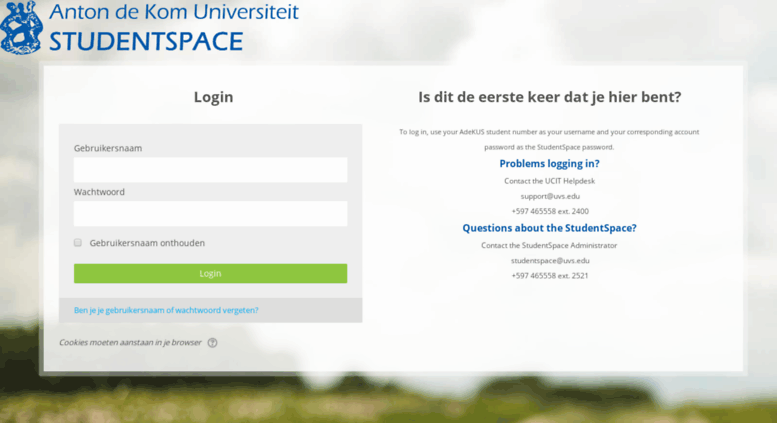Click the green Login button
Screen dimensions: 777x423
point(210,273)
